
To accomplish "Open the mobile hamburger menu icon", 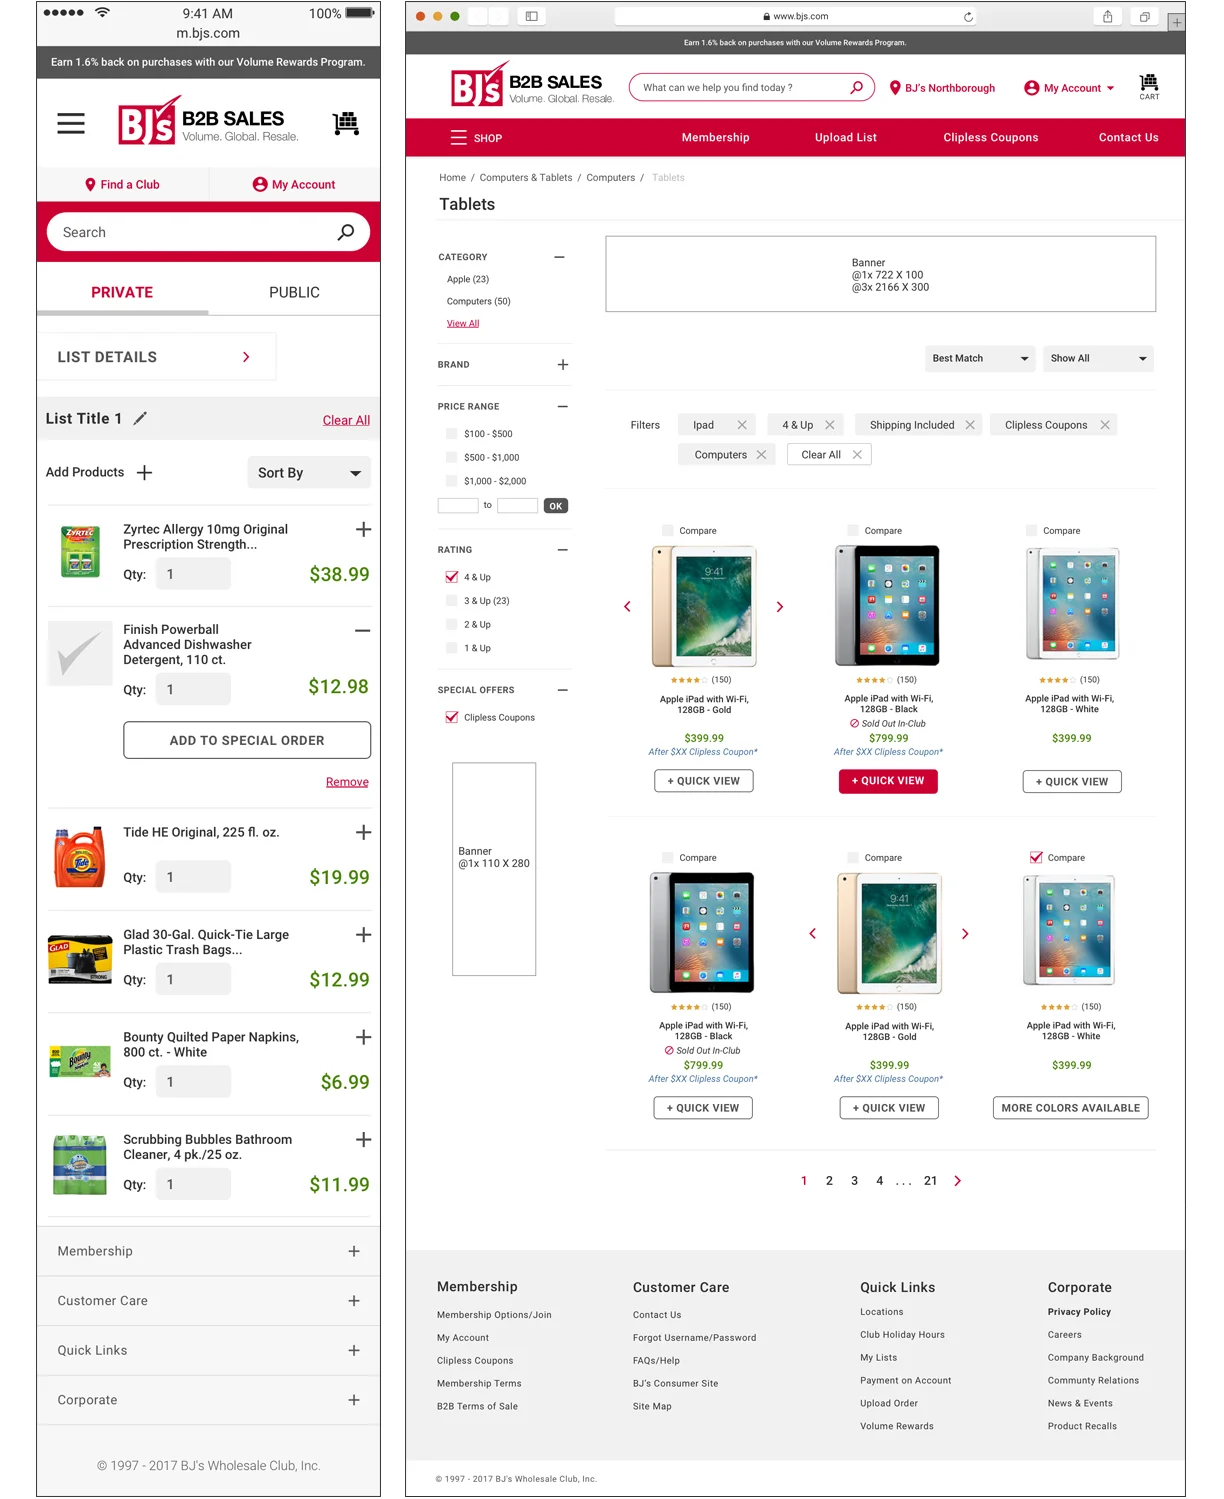I will pyautogui.click(x=71, y=124).
